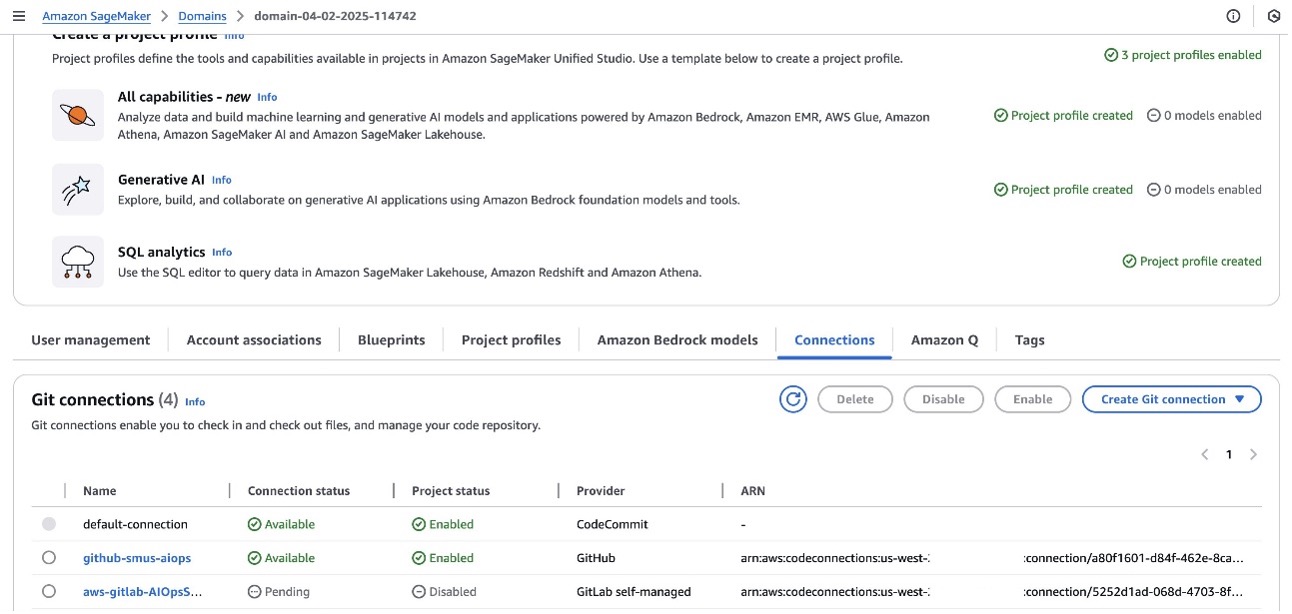Switch to the Account associations tab
The height and width of the screenshot is (614, 1292).
point(254,340)
